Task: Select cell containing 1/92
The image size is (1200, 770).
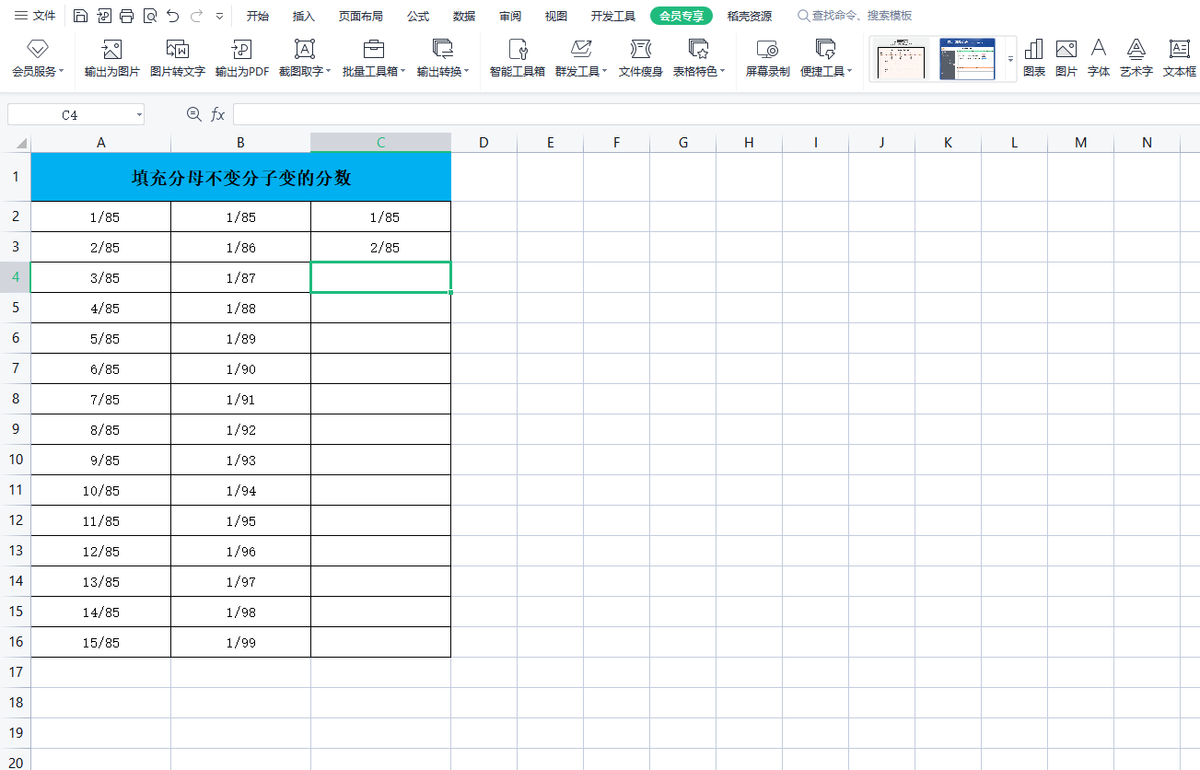Action: 241,429
